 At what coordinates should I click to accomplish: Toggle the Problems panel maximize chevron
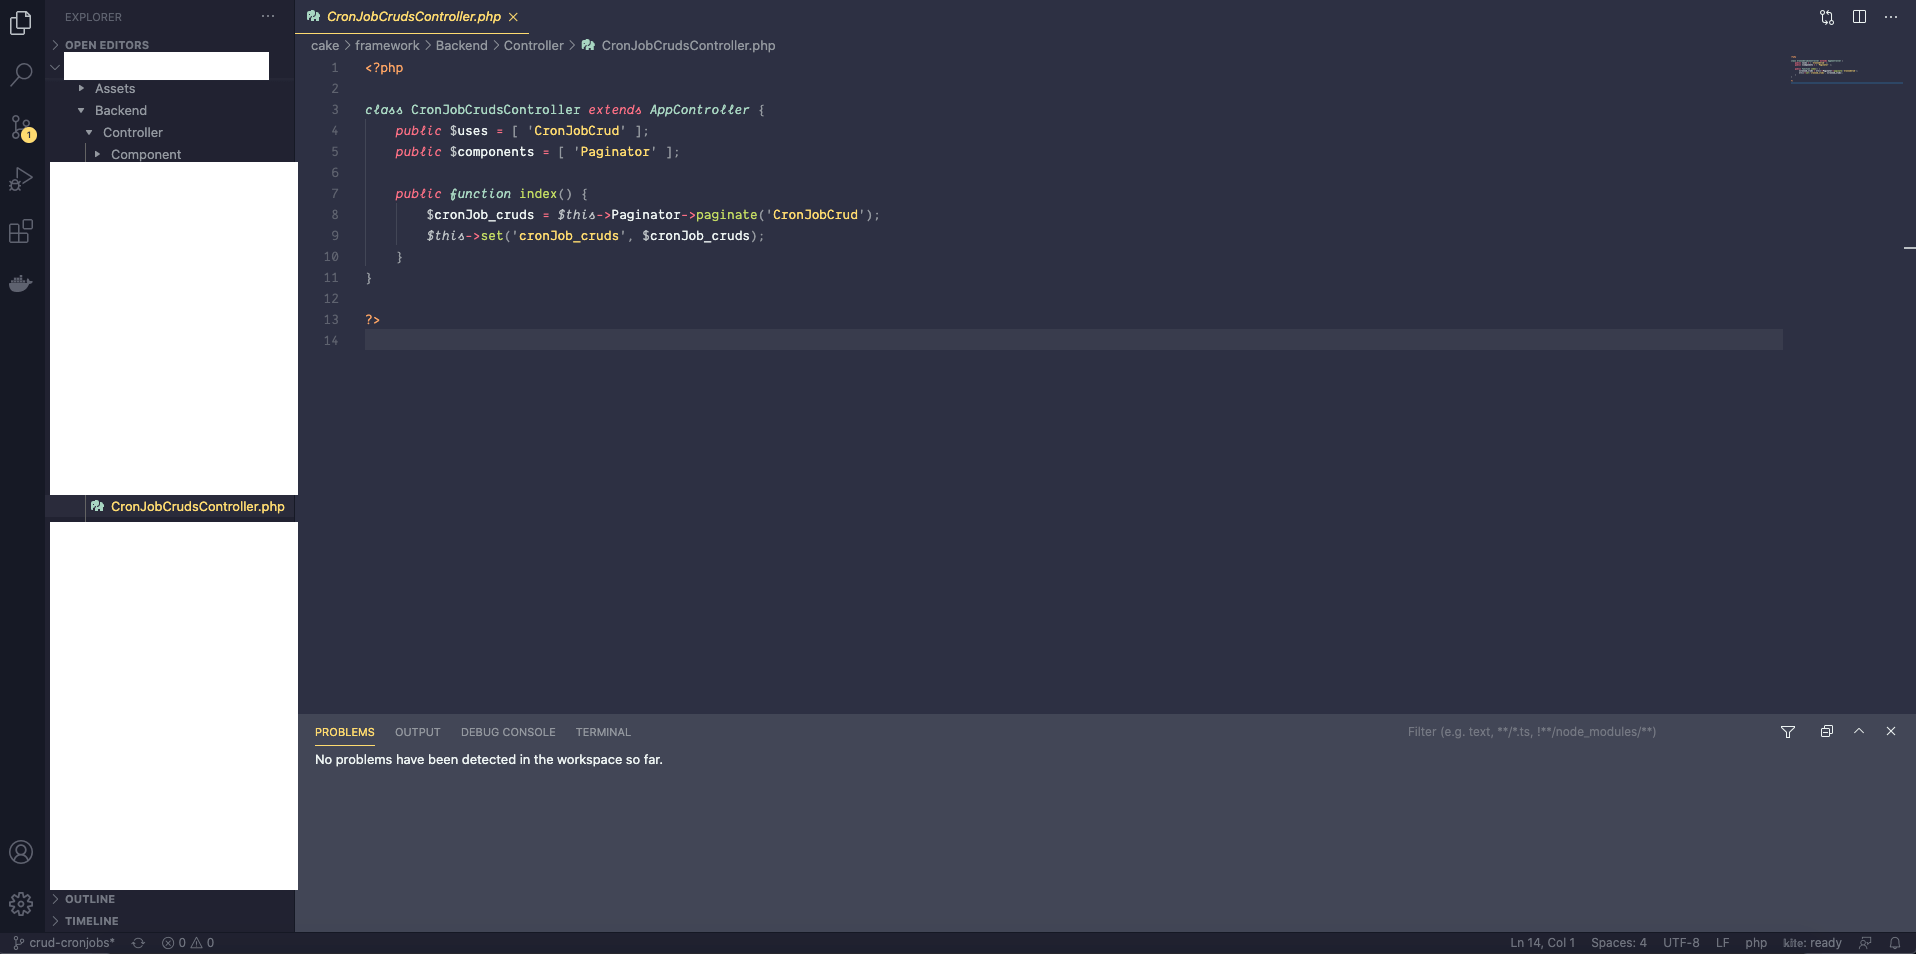click(x=1858, y=732)
